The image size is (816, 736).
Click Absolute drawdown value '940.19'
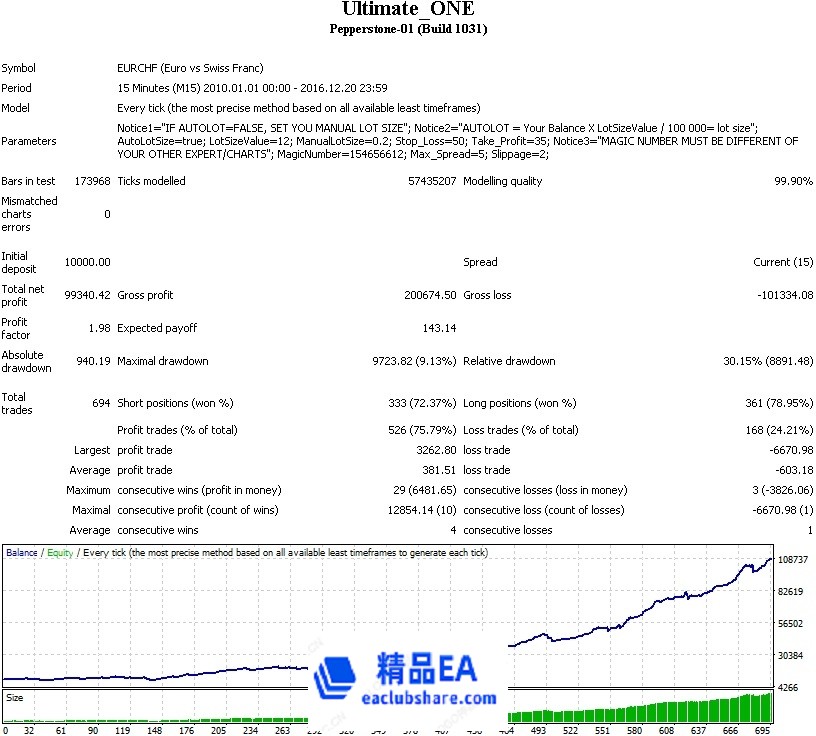(93, 361)
